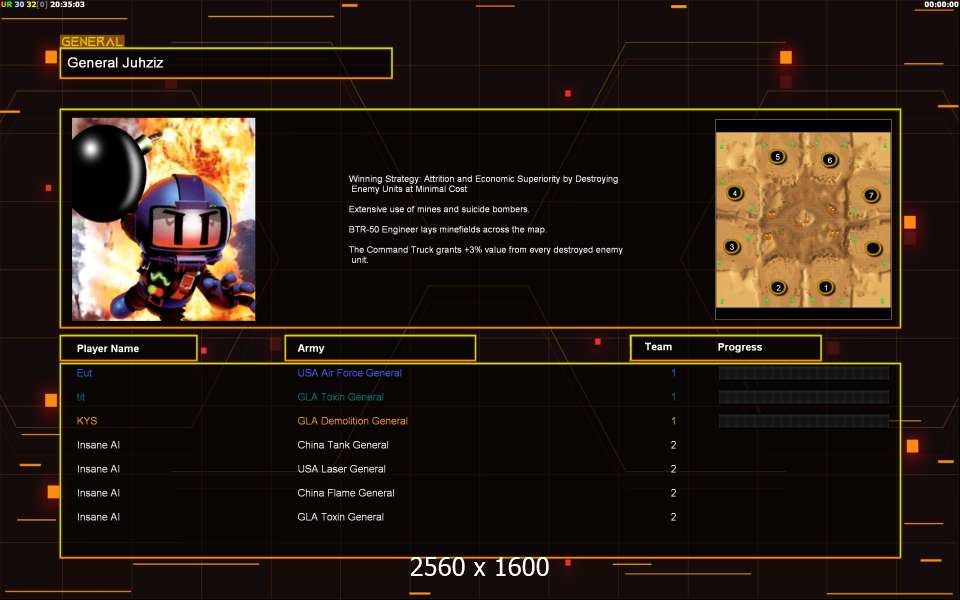Select start position marker 7 on the minimap
Image resolution: width=960 pixels, height=600 pixels.
(871, 195)
